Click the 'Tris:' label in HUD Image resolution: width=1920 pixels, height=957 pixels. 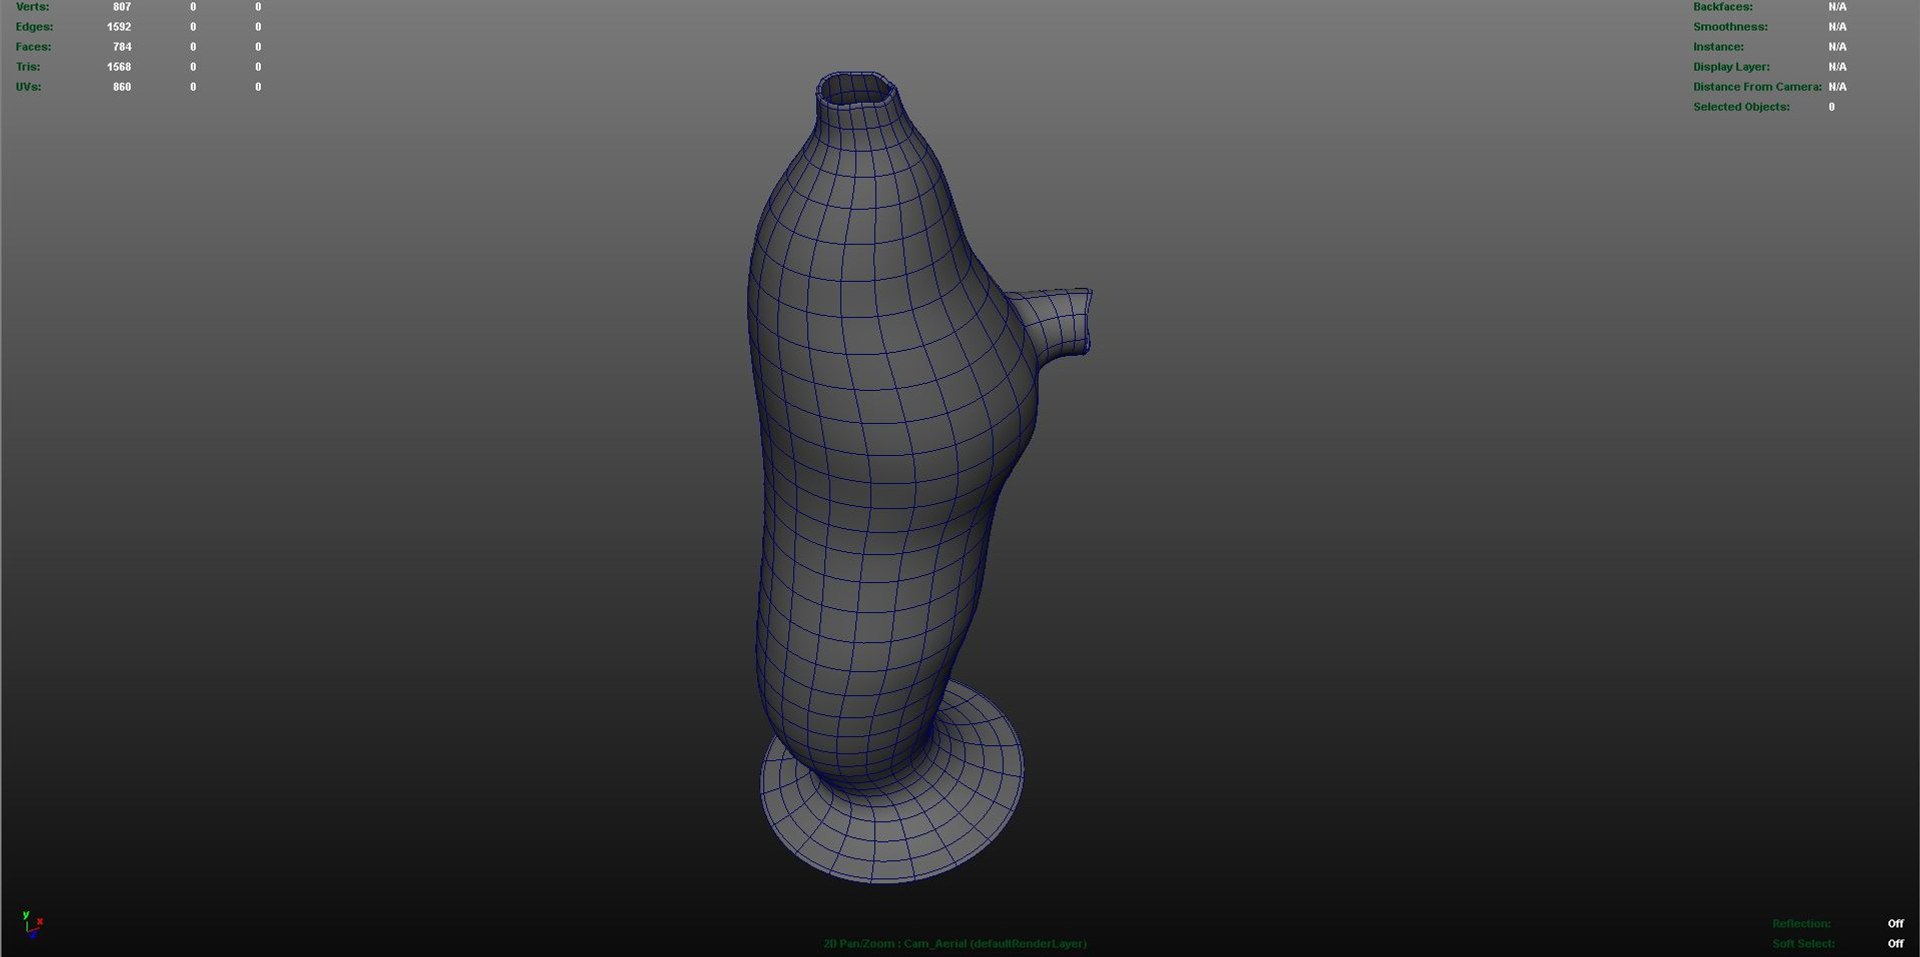[x=28, y=67]
